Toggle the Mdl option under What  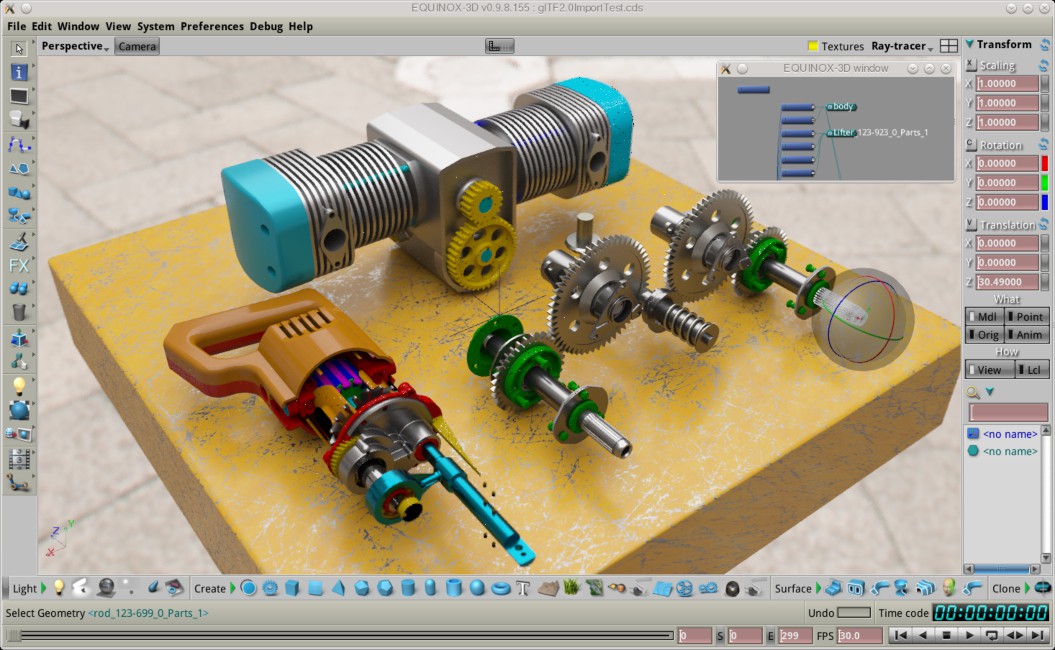pos(984,317)
